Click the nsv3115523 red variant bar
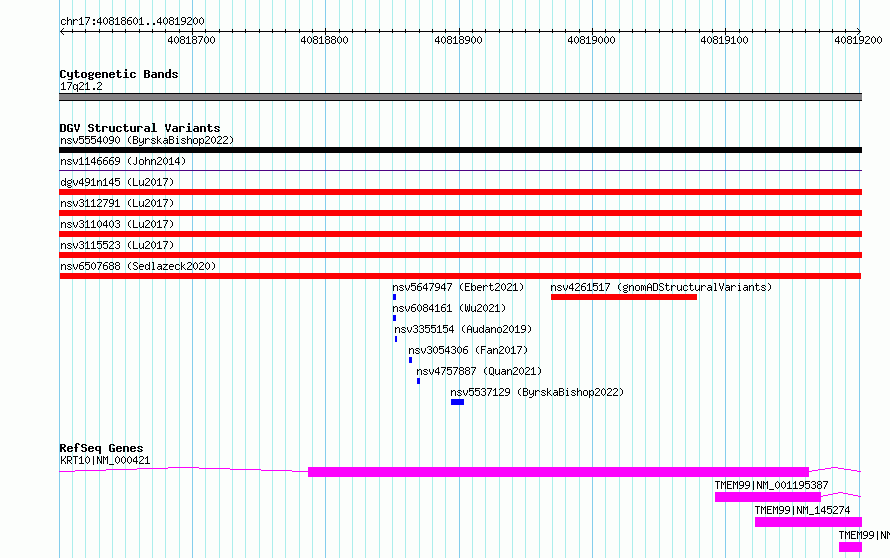 460,255
